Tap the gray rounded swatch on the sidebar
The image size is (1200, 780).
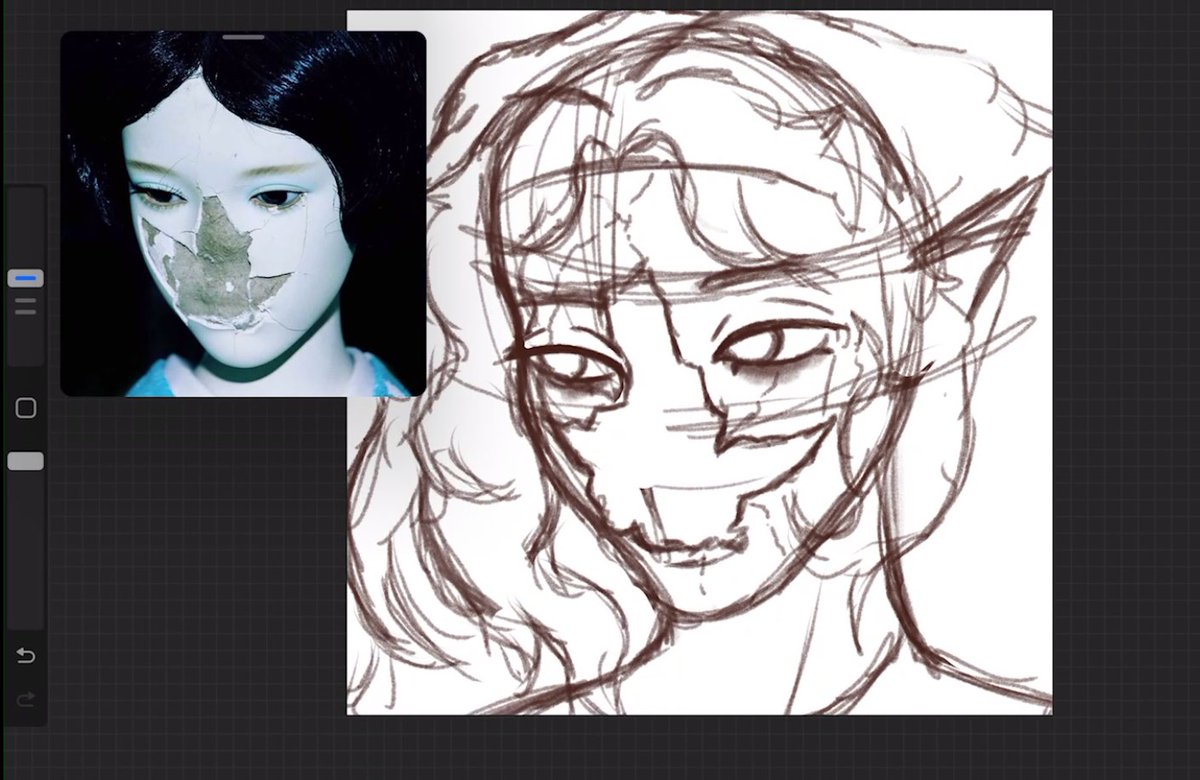[25, 460]
